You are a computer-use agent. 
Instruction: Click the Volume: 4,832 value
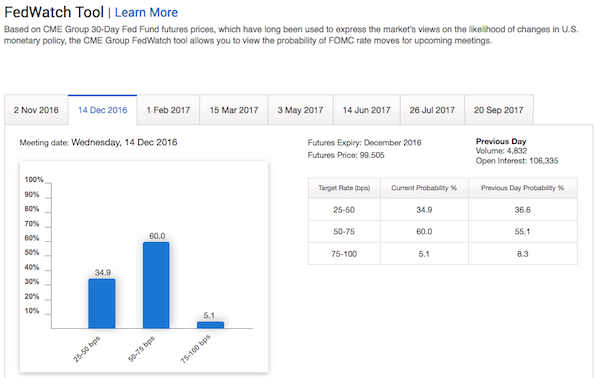point(501,151)
